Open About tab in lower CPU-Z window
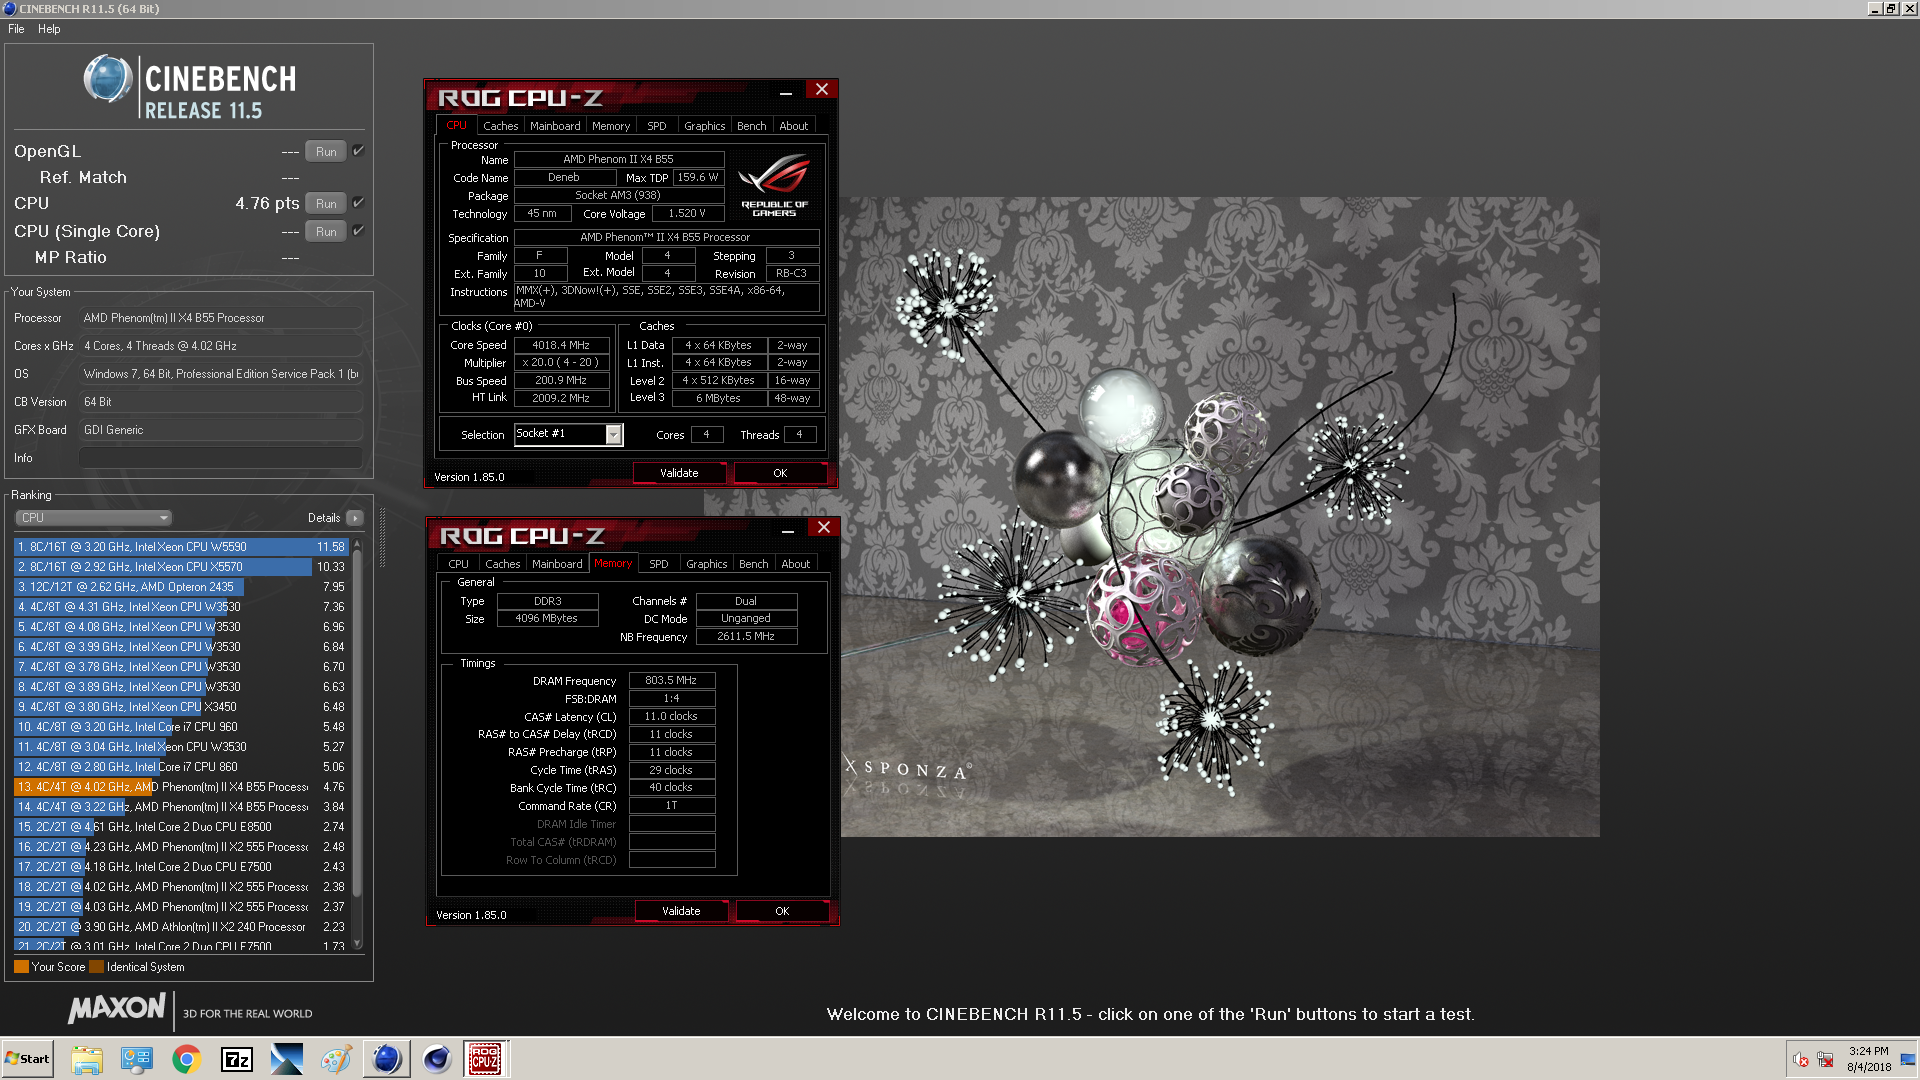The width and height of the screenshot is (1920, 1080). [x=796, y=564]
